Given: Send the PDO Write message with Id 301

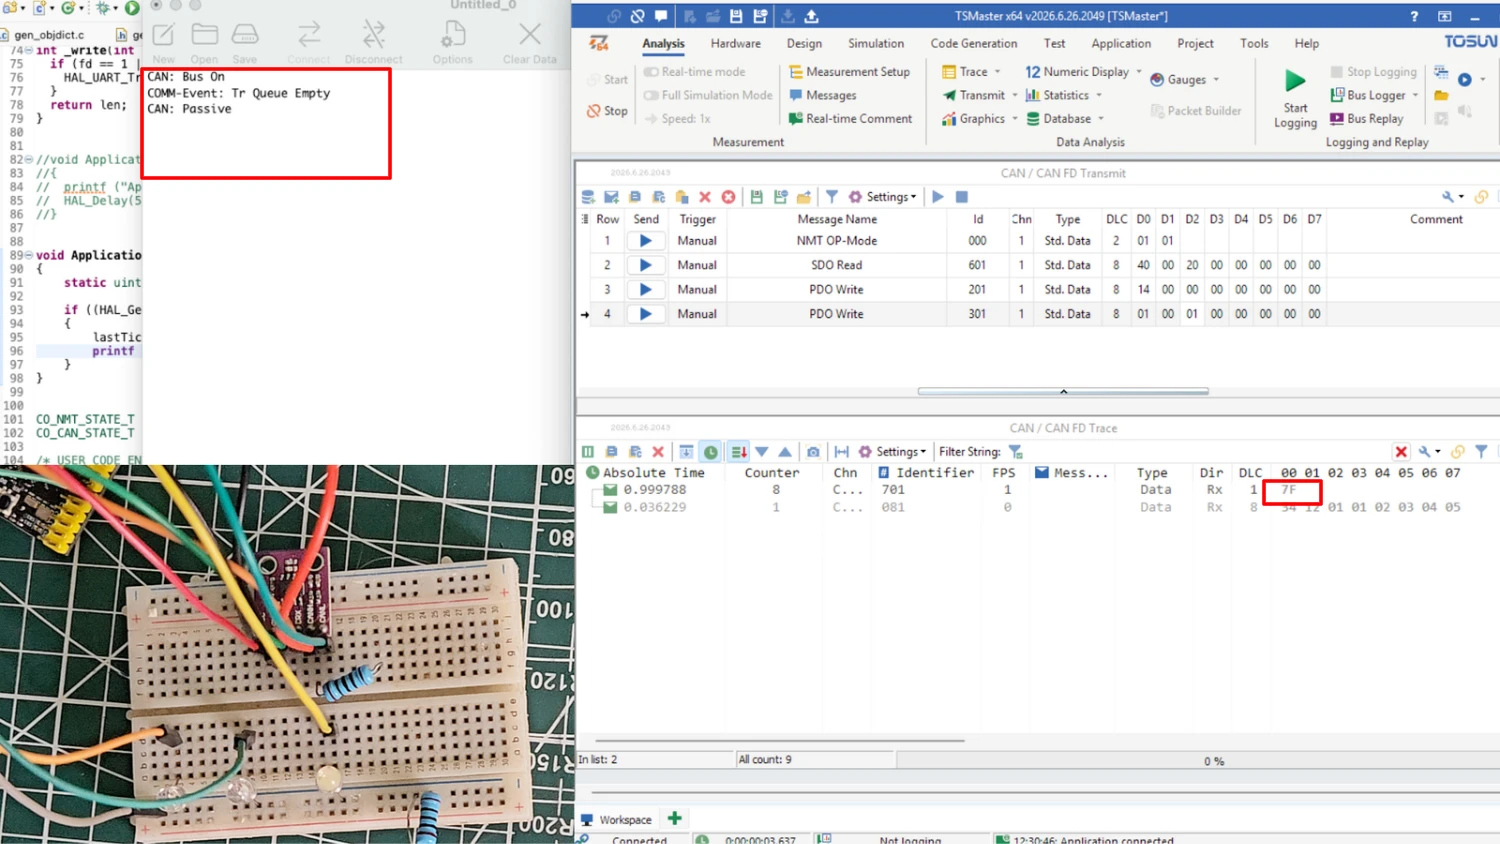Looking at the screenshot, I should tap(645, 314).
